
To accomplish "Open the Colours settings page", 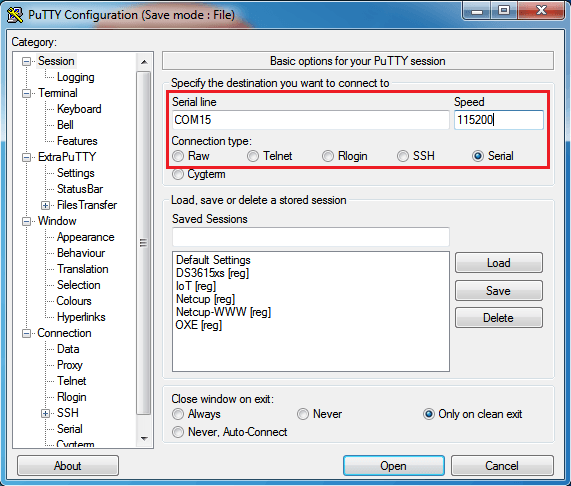I will (74, 301).
